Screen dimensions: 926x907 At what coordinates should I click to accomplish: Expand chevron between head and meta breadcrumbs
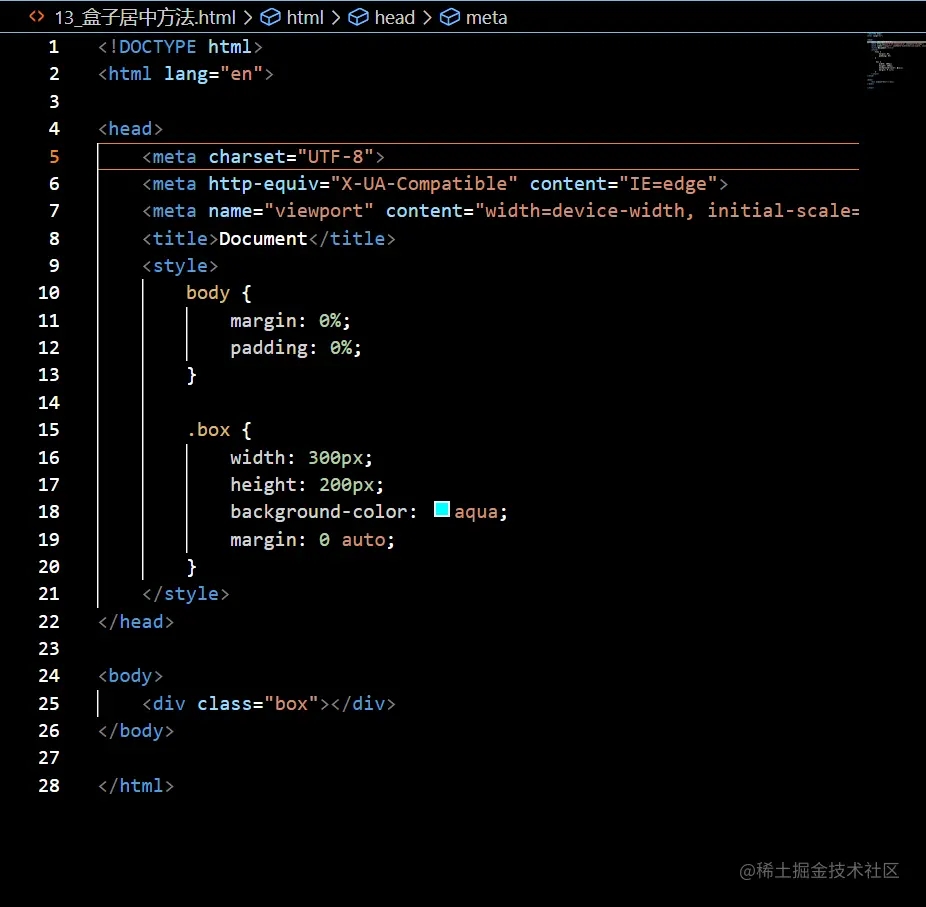pos(427,18)
